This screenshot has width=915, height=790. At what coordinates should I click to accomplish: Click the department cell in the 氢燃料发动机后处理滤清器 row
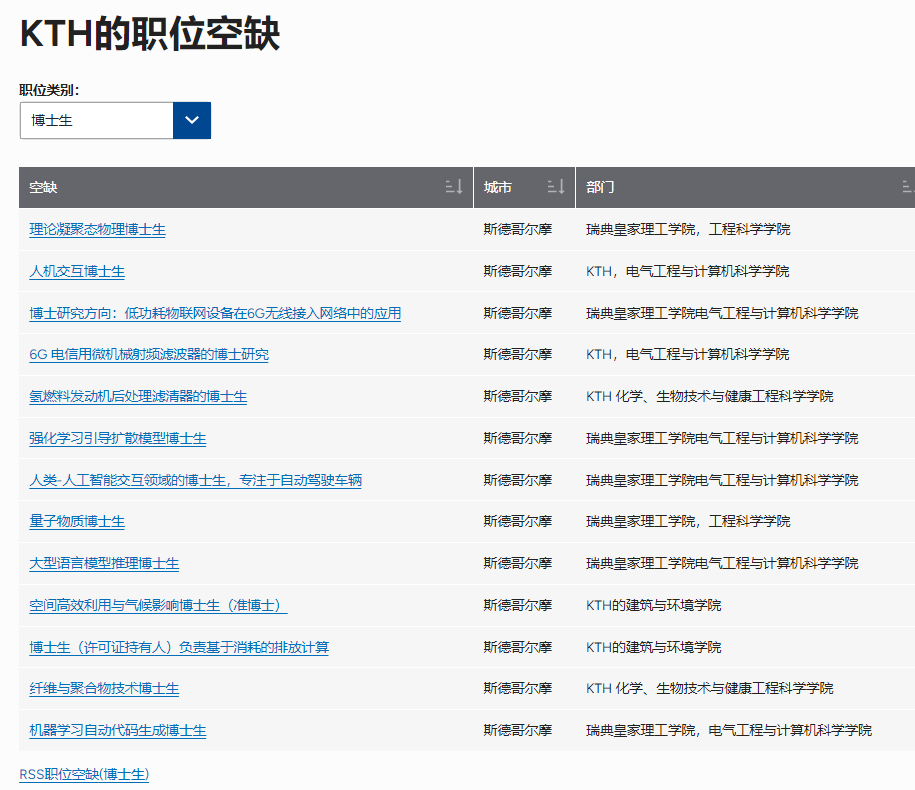(x=710, y=396)
